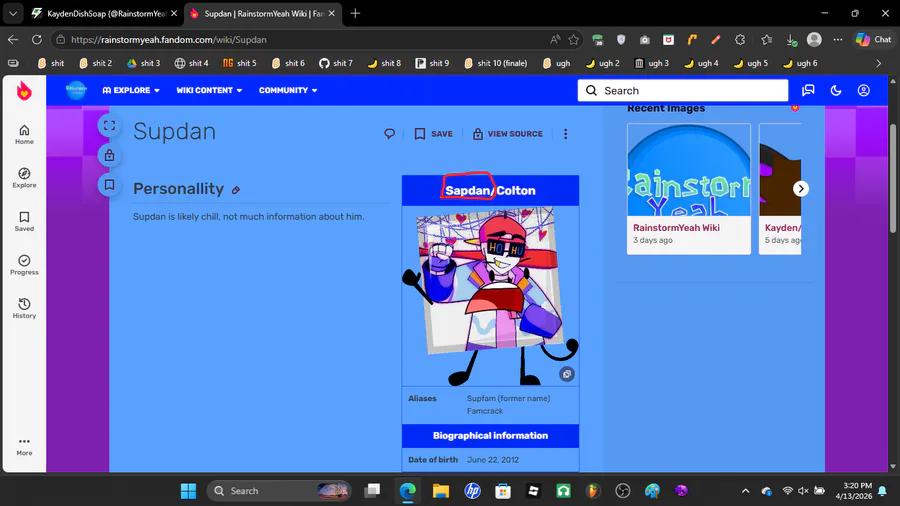Viewport: 900px width, 506px height.
Task: Open the 'ugh 6' bookmark
Action: tap(800, 63)
